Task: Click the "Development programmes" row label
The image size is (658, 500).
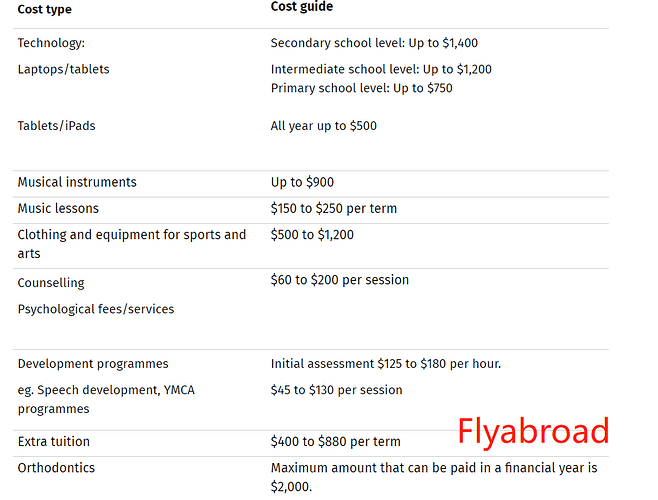Action: click(x=93, y=364)
